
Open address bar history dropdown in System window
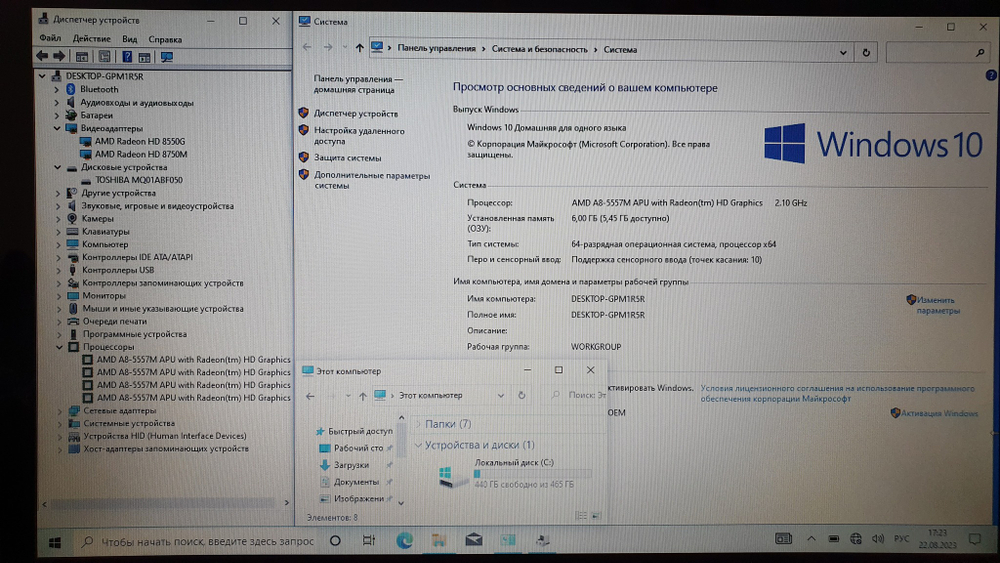click(x=843, y=52)
